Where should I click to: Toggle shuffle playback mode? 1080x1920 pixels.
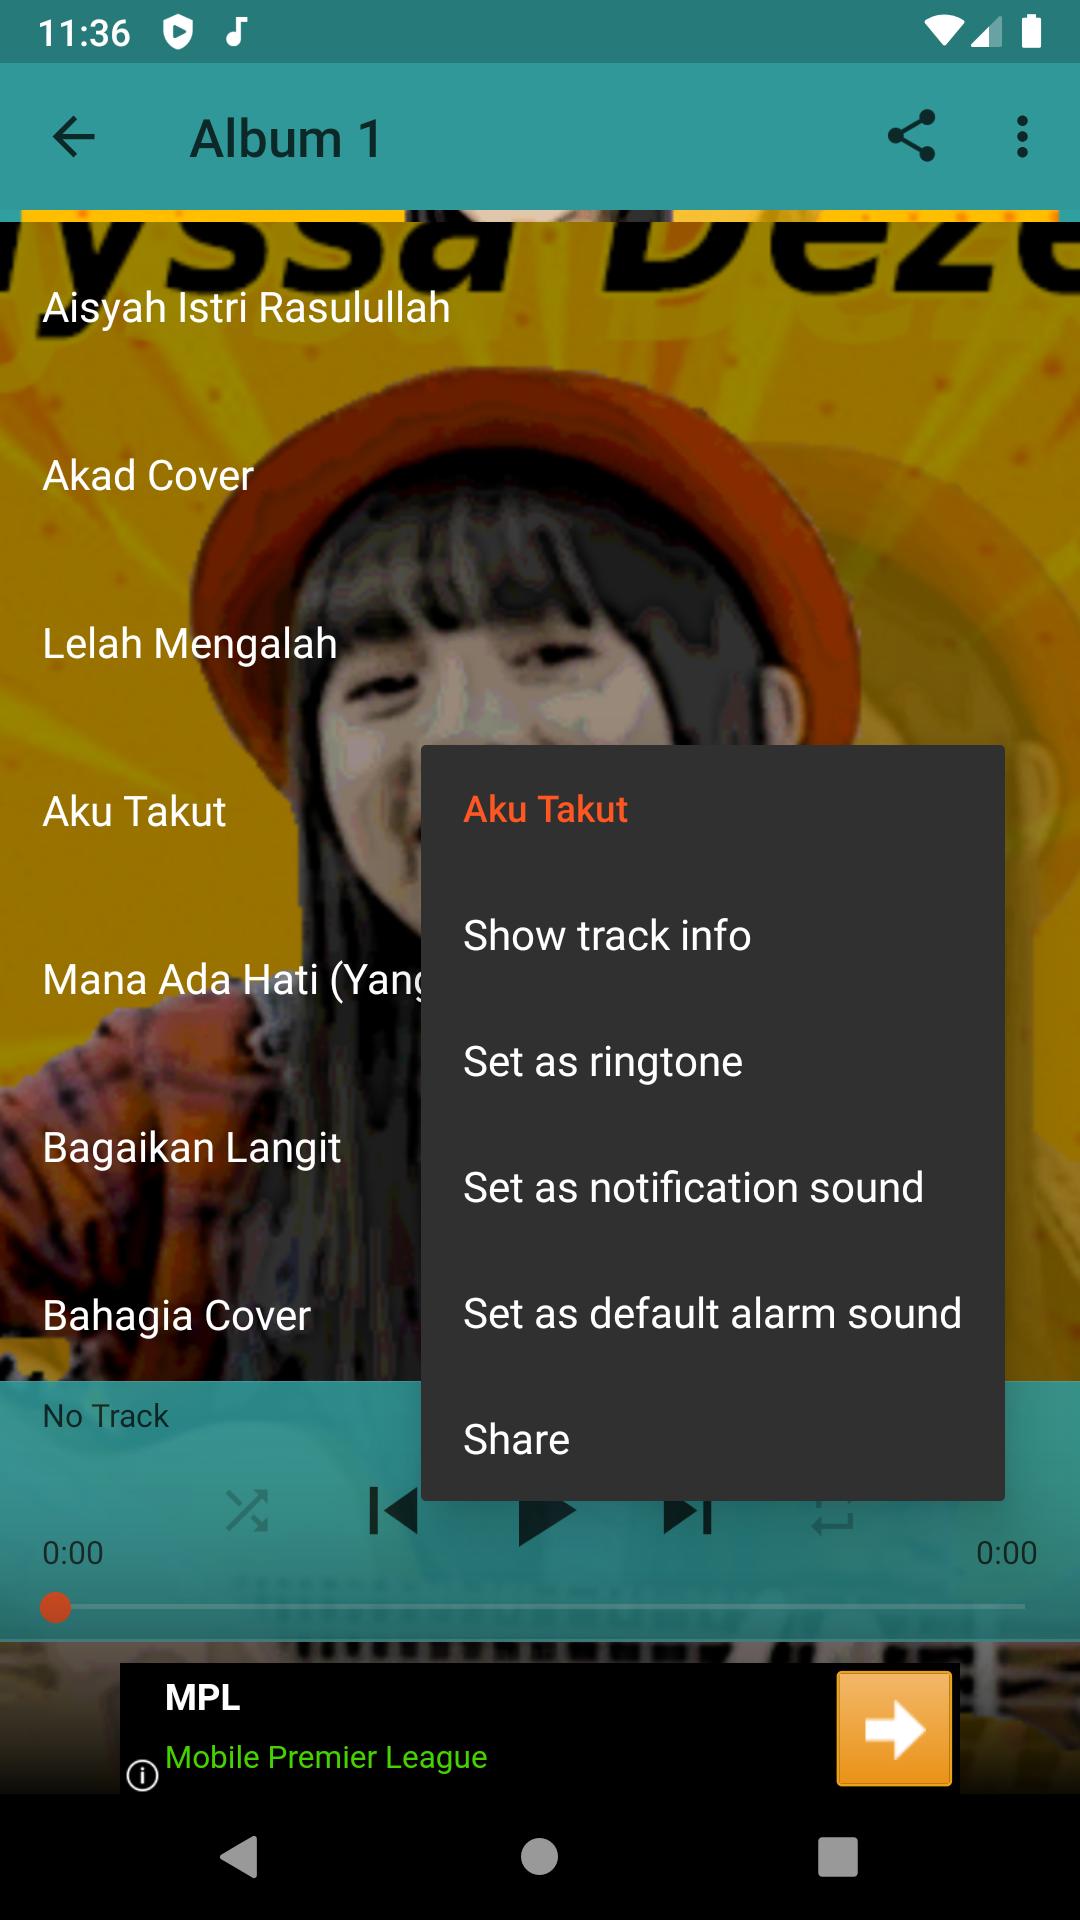tap(247, 1511)
